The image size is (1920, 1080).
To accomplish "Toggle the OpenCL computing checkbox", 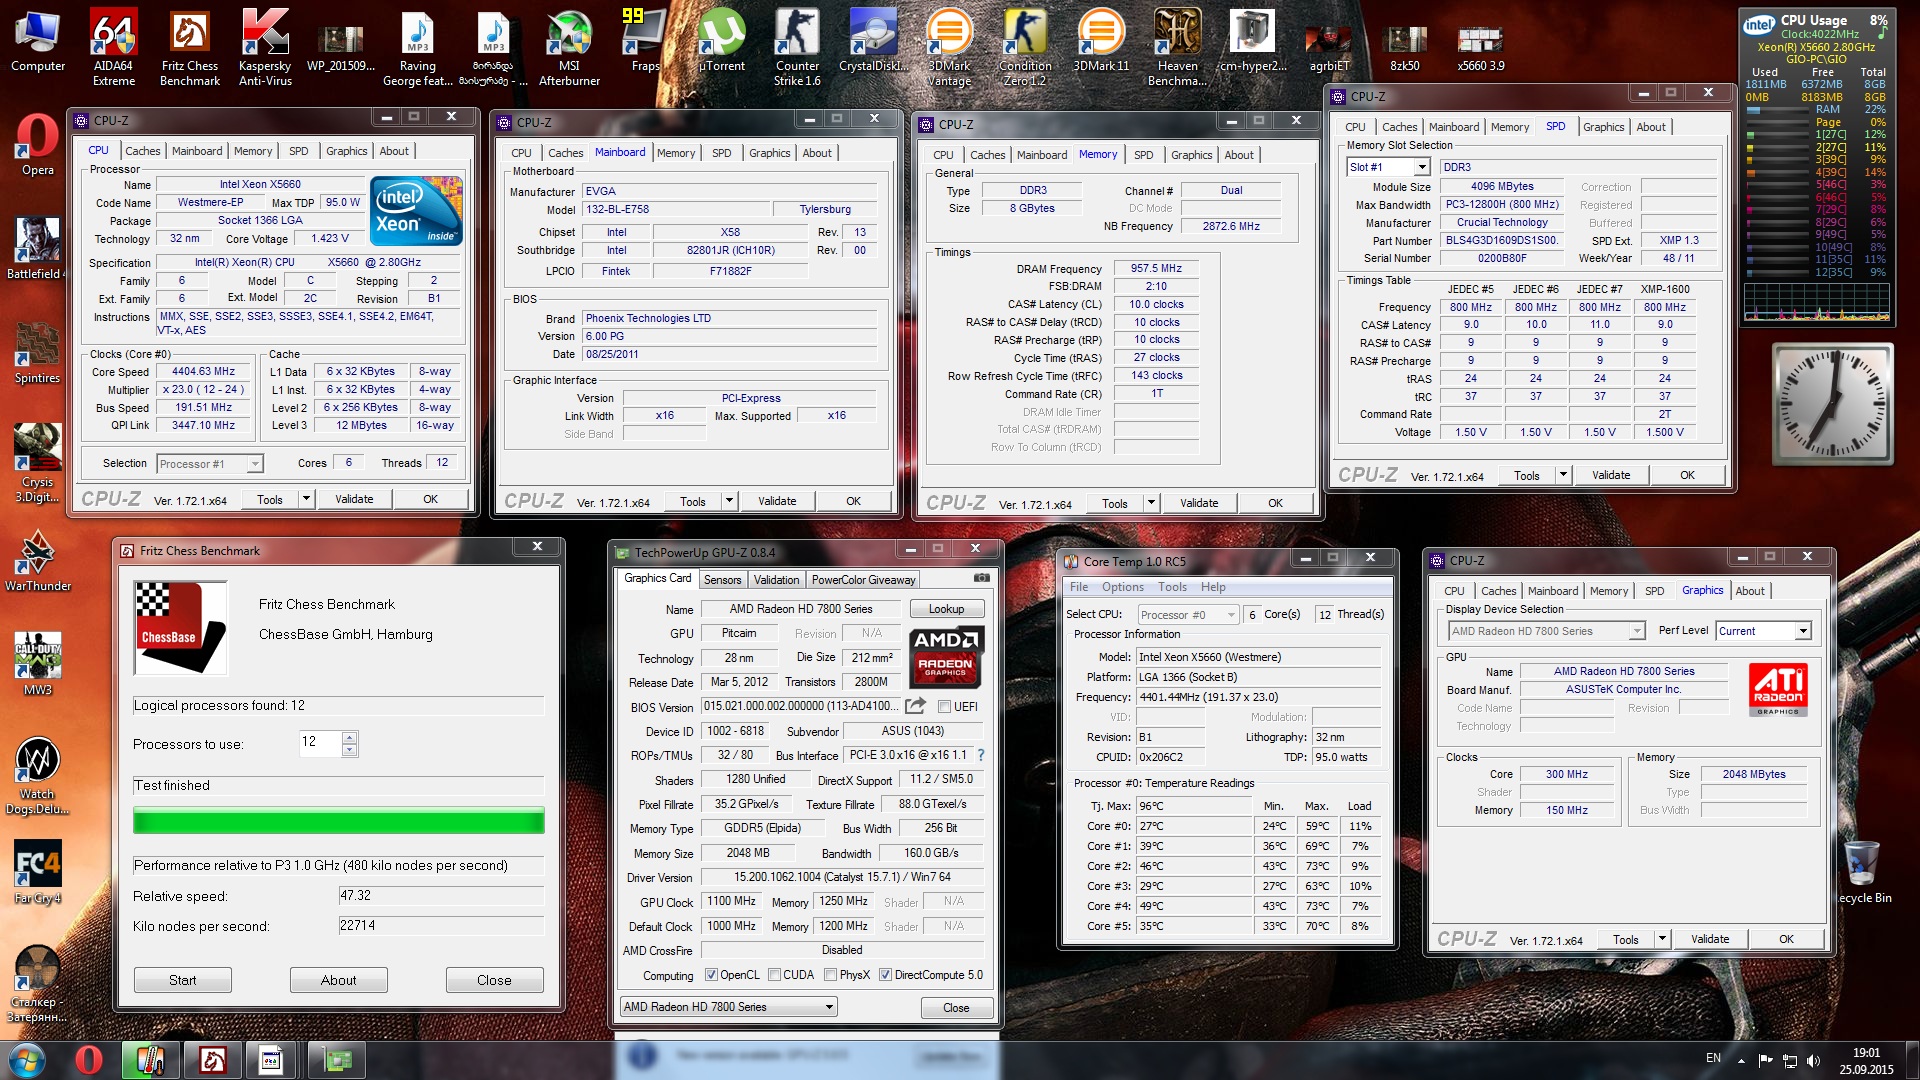I will coord(711,975).
